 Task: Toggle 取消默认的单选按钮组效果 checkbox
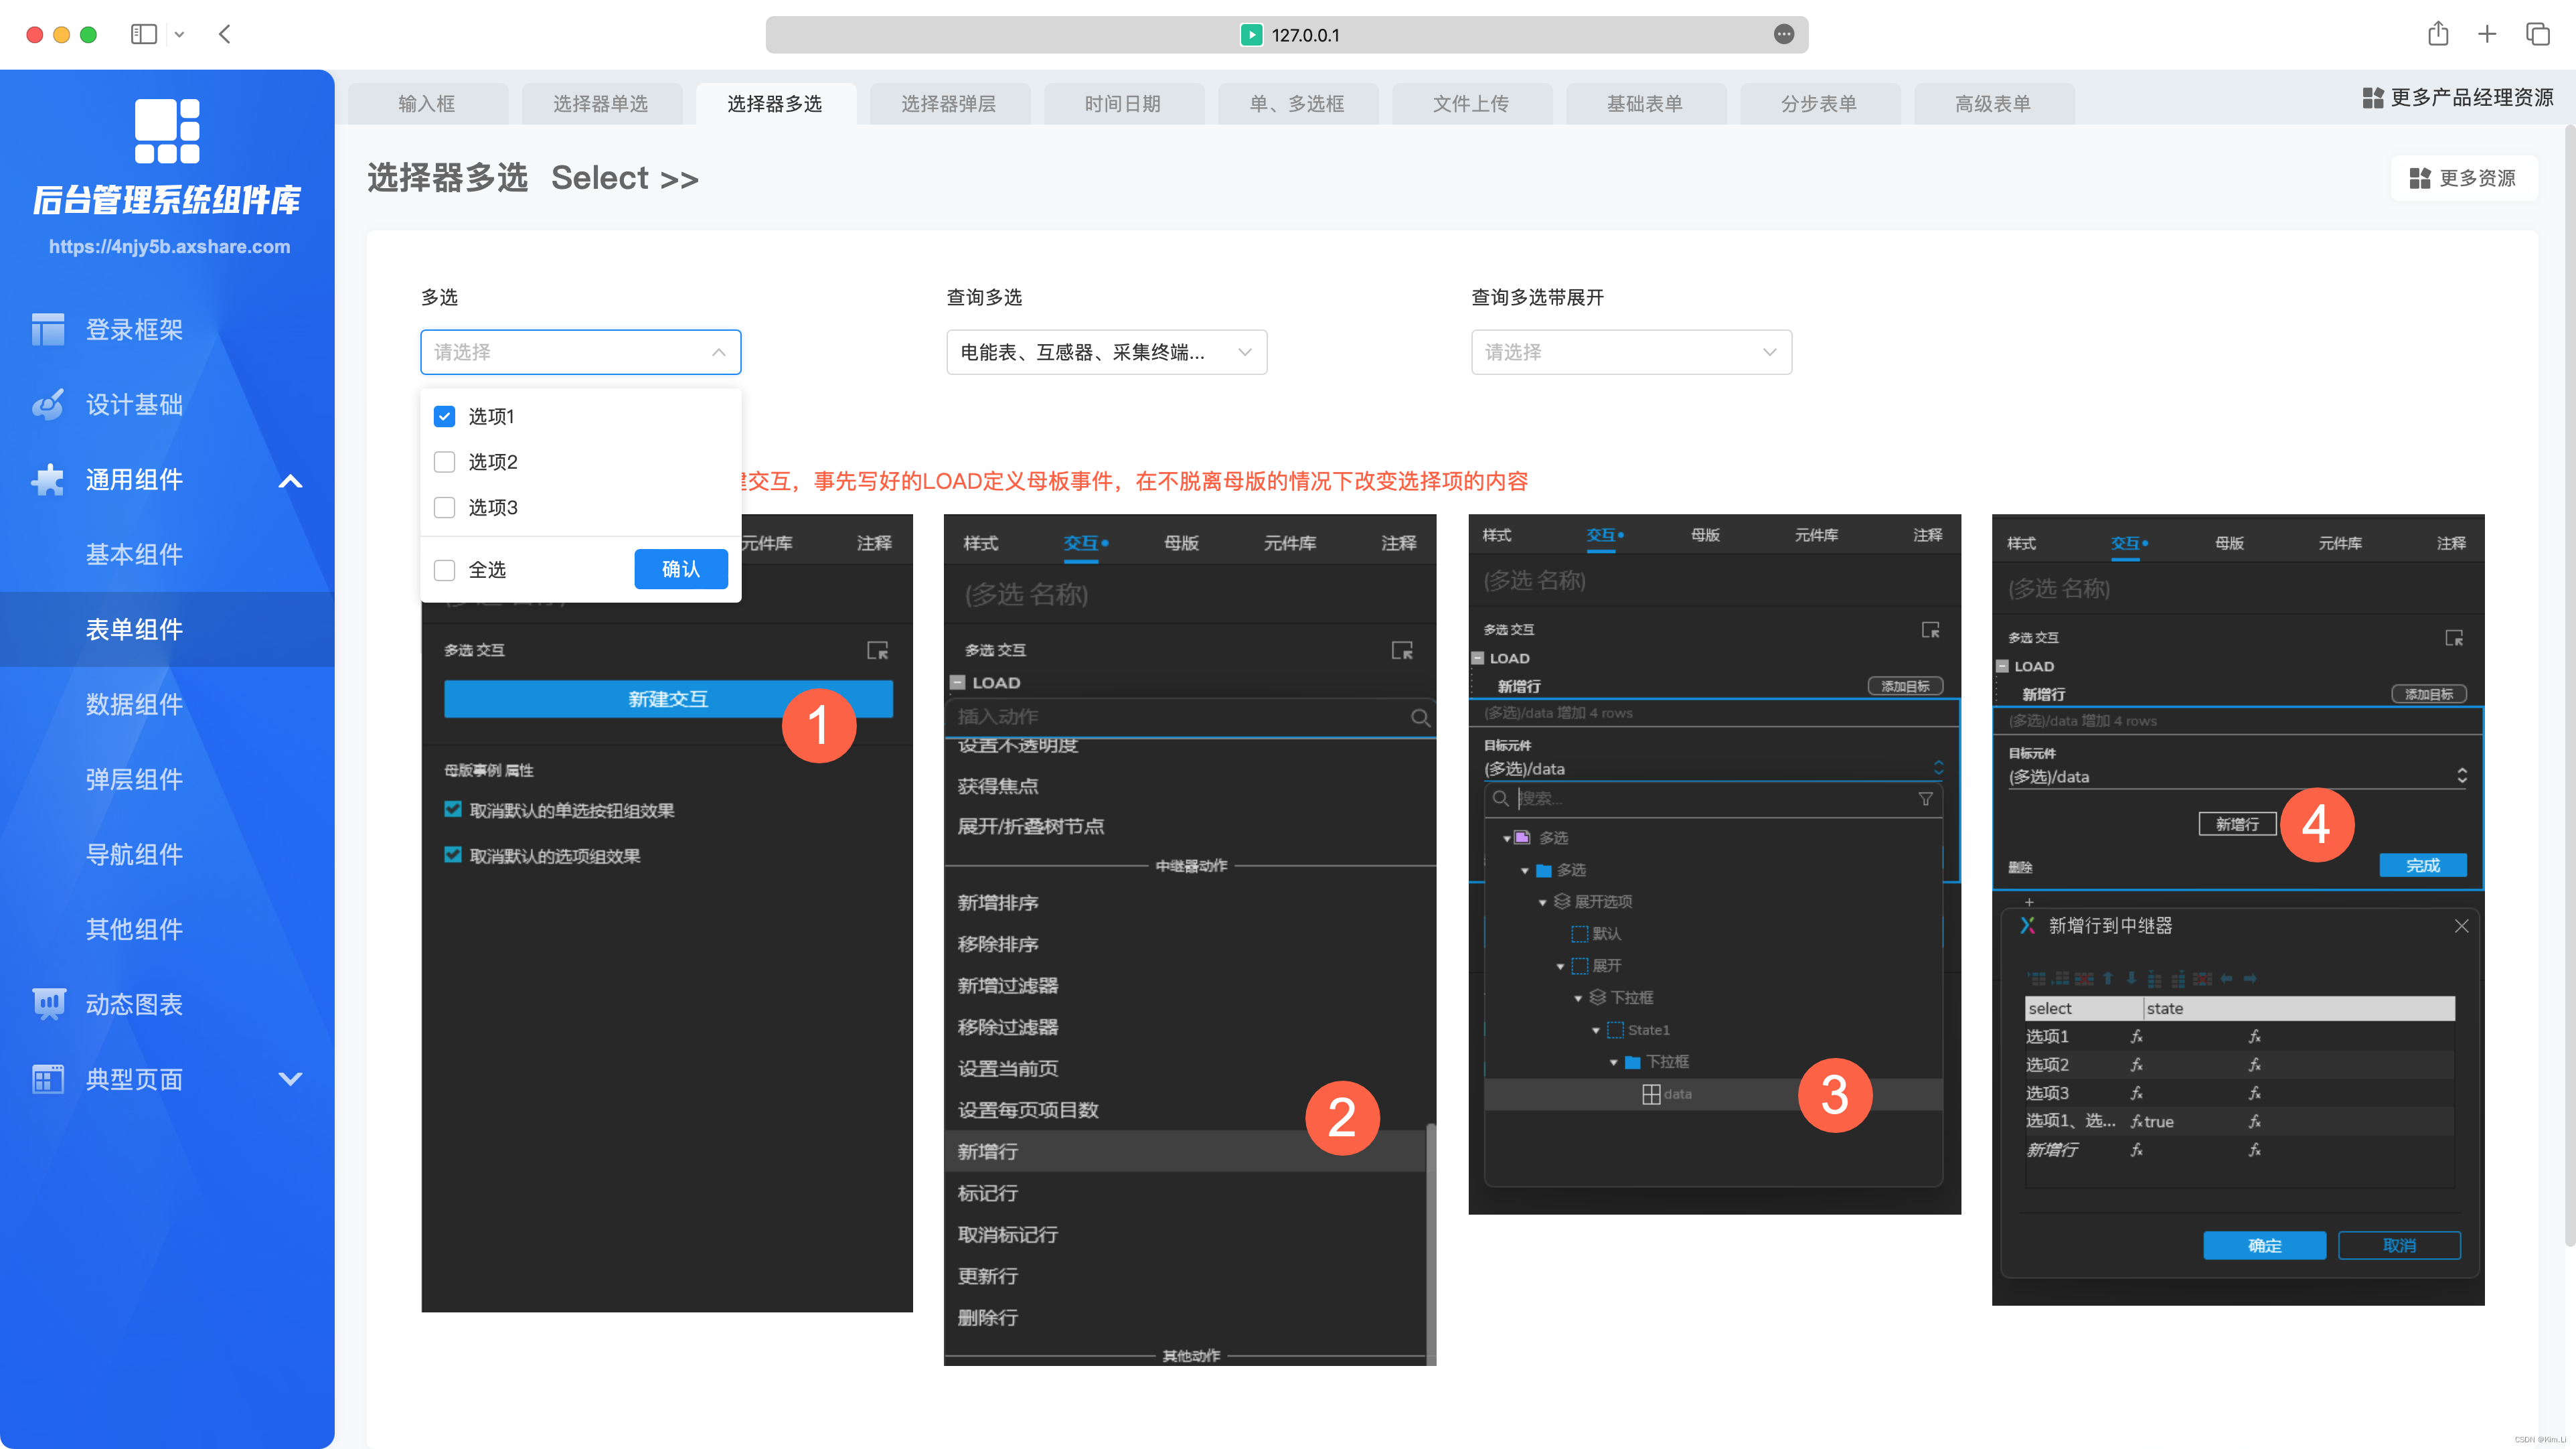(453, 809)
